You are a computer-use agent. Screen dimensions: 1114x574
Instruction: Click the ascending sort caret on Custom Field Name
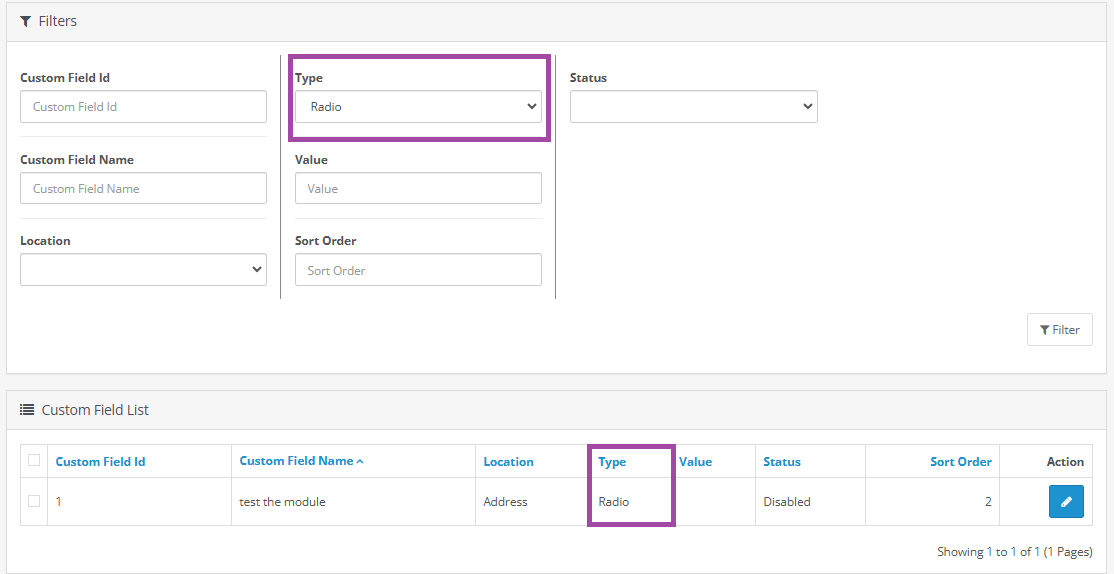pyautogui.click(x=360, y=462)
